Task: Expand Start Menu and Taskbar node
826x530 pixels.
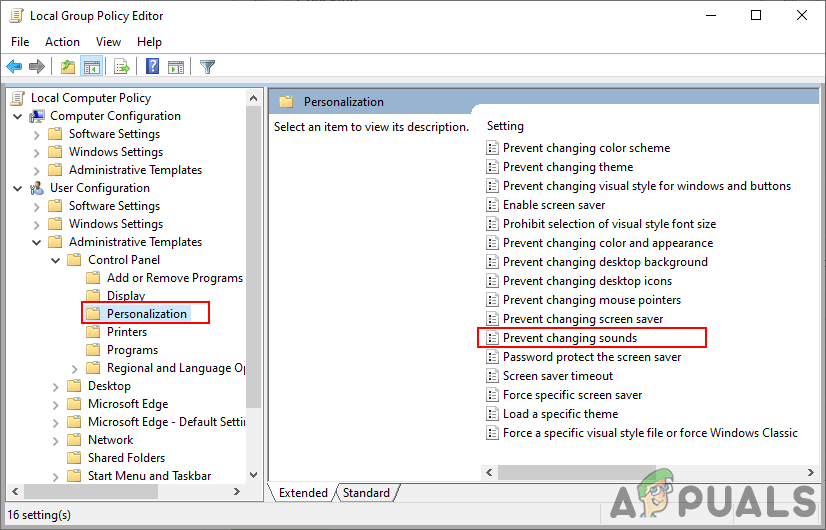Action: click(x=55, y=476)
